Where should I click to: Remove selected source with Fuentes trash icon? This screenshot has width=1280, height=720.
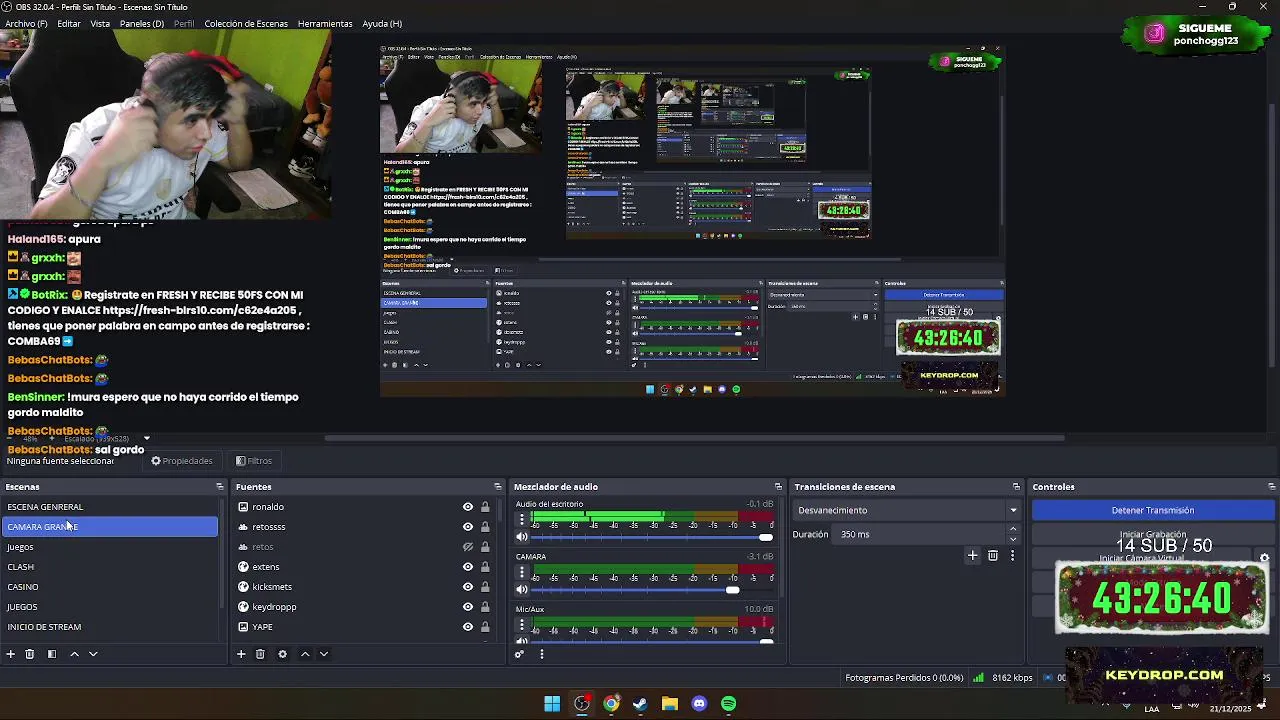[260, 654]
